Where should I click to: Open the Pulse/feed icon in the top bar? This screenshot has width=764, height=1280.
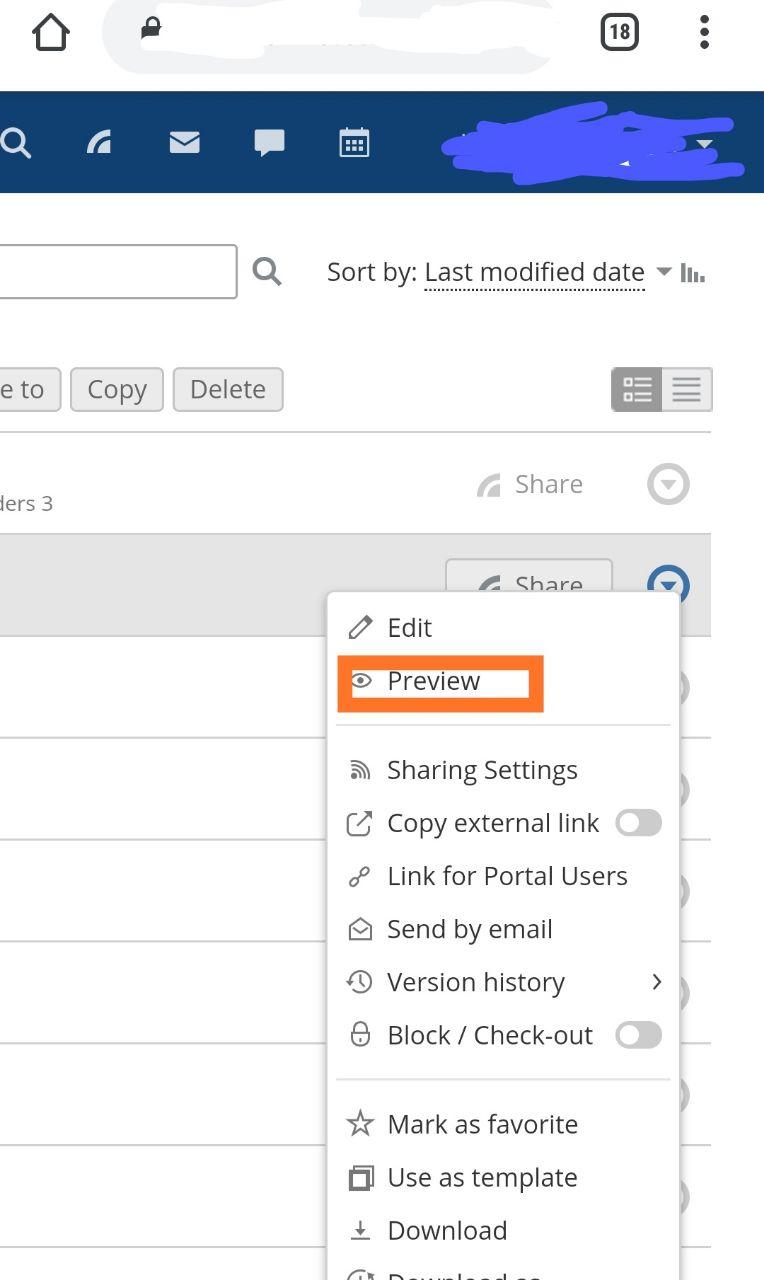pos(99,143)
